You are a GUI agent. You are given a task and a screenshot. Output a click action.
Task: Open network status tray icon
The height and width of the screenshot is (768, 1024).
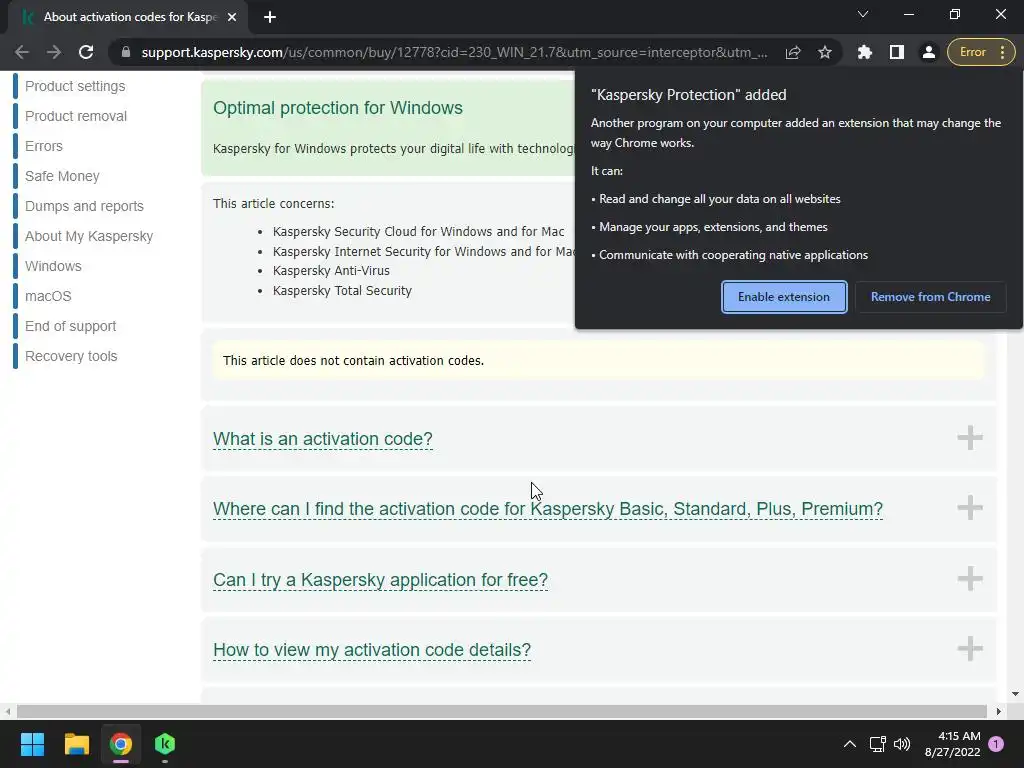pyautogui.click(x=877, y=744)
